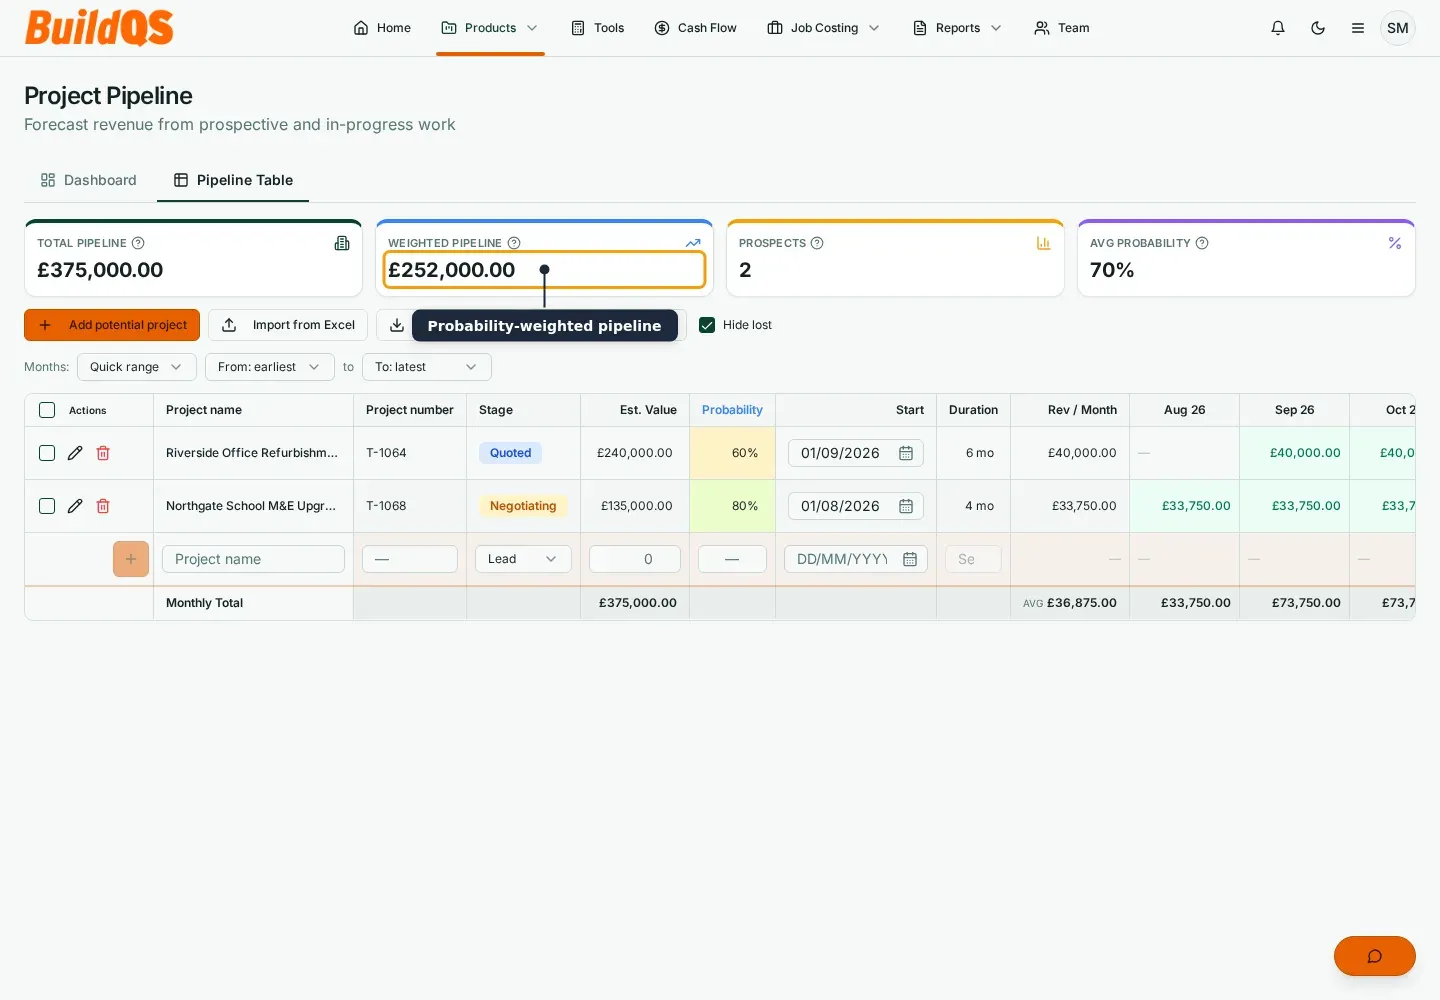Click the Negotiating stage badge
Image resolution: width=1440 pixels, height=1000 pixels.
[x=523, y=506]
